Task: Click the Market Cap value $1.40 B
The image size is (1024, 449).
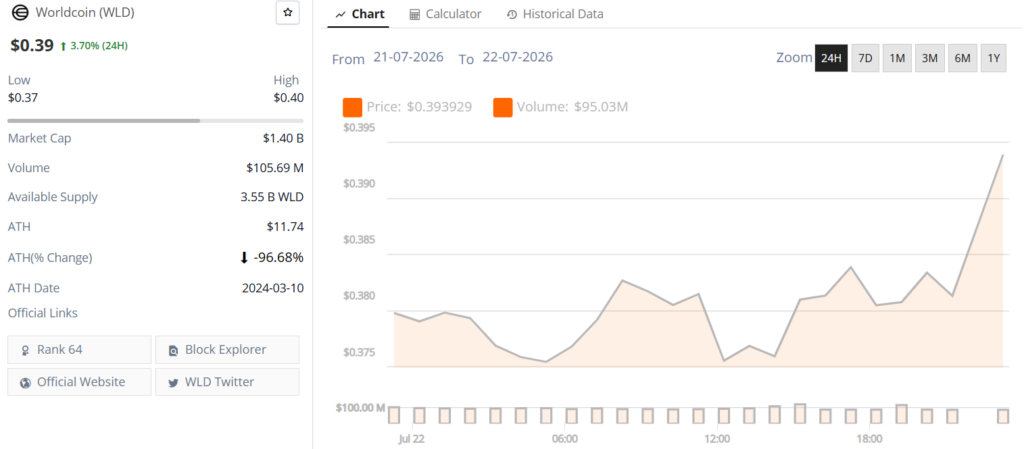Action: [x=285, y=138]
